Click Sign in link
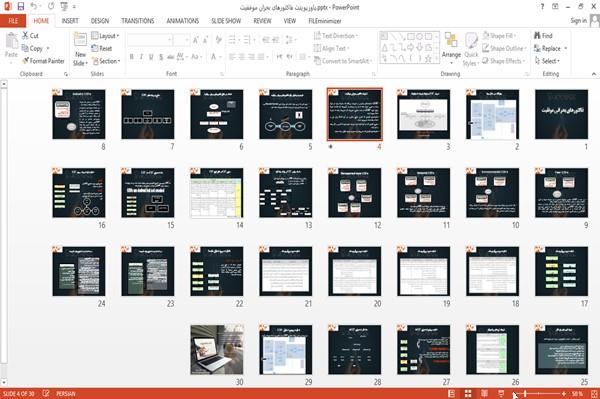 [x=578, y=21]
